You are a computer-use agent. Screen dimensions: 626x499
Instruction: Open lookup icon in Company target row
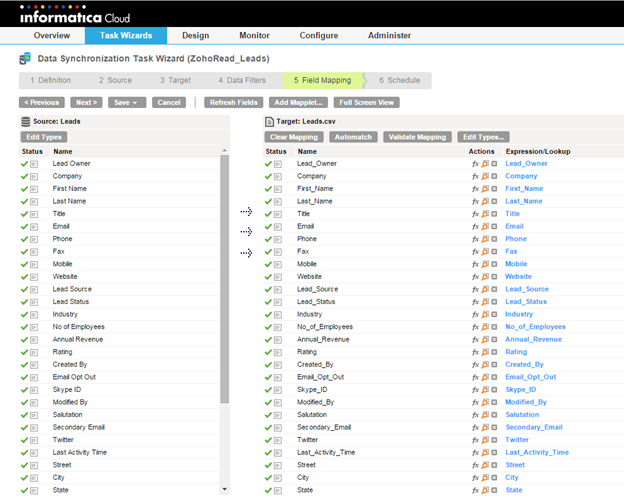tap(485, 176)
